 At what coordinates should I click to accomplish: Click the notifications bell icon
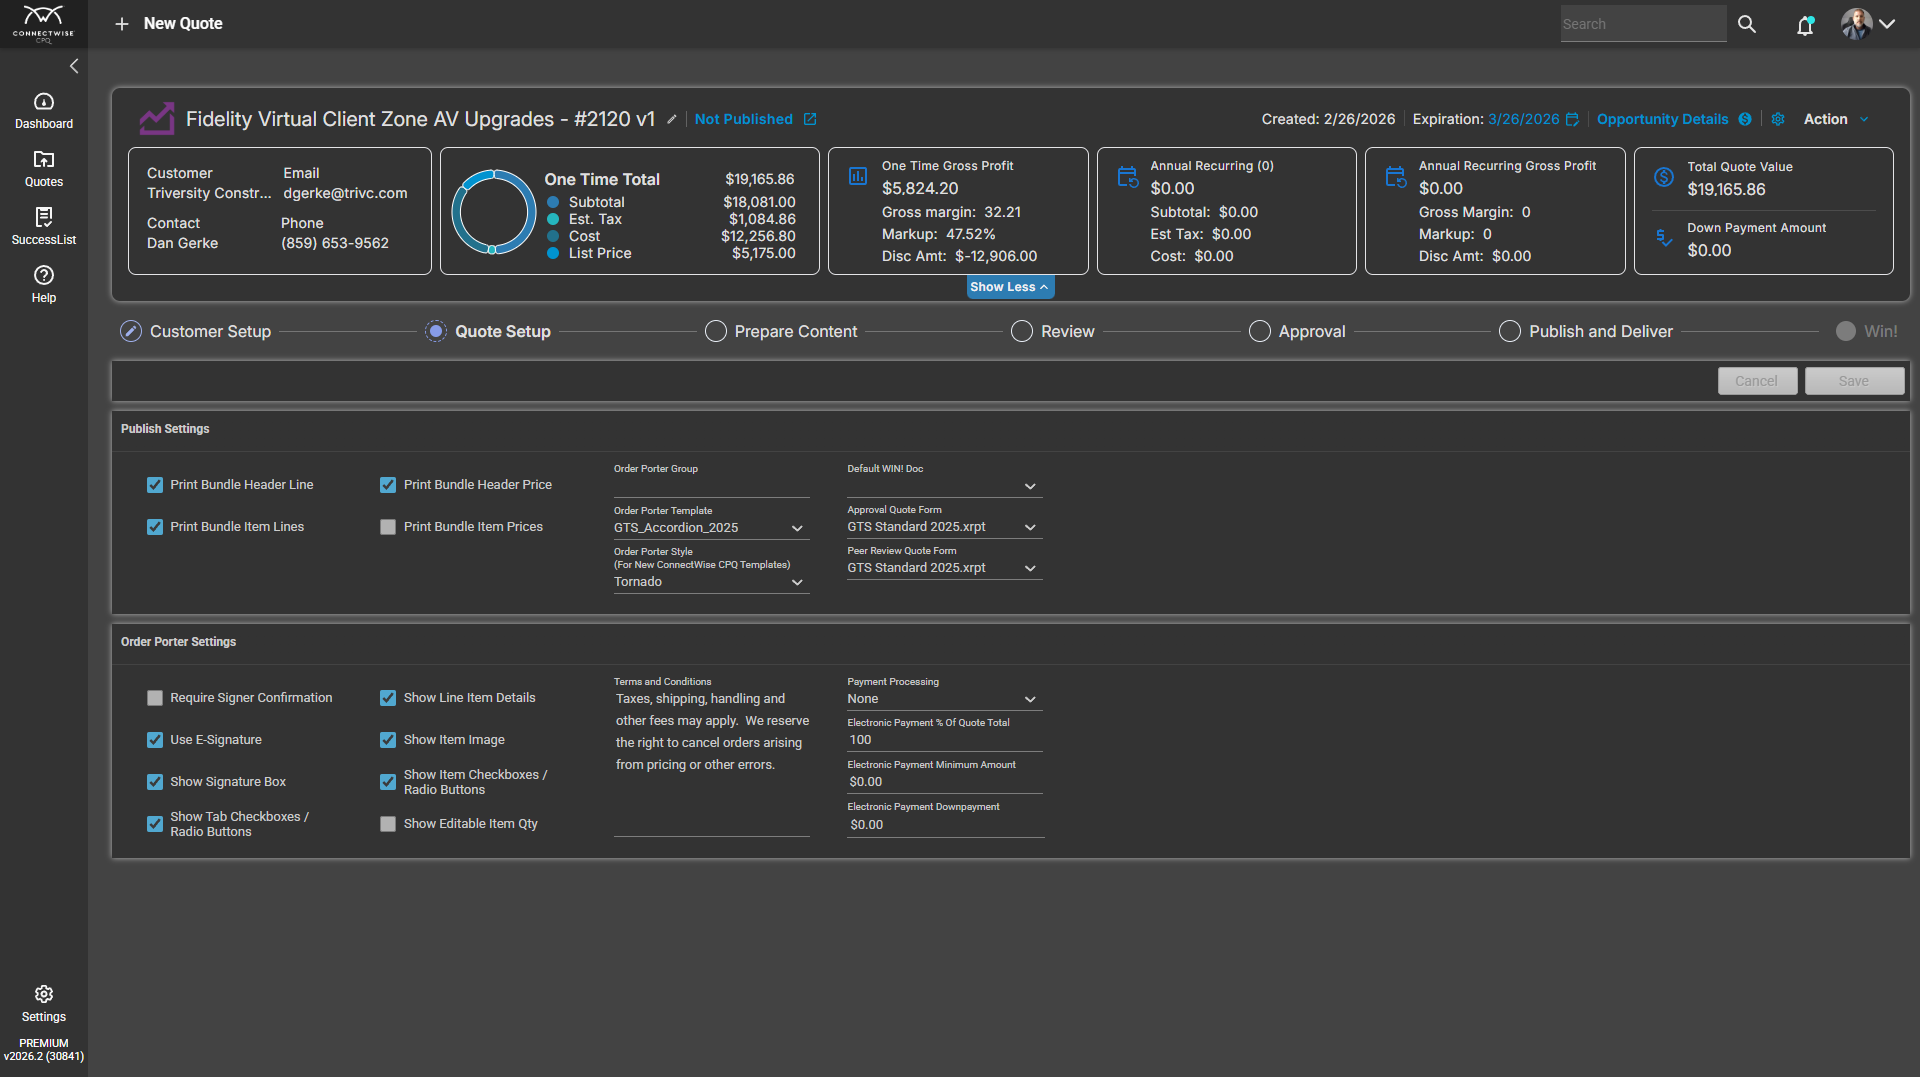[x=1805, y=25]
